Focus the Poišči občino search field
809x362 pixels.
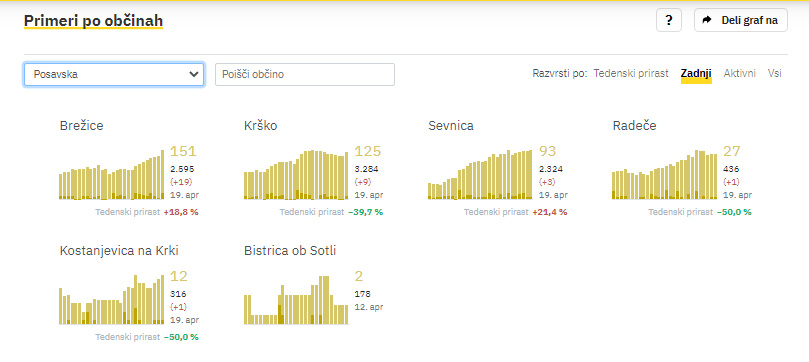[x=305, y=74]
